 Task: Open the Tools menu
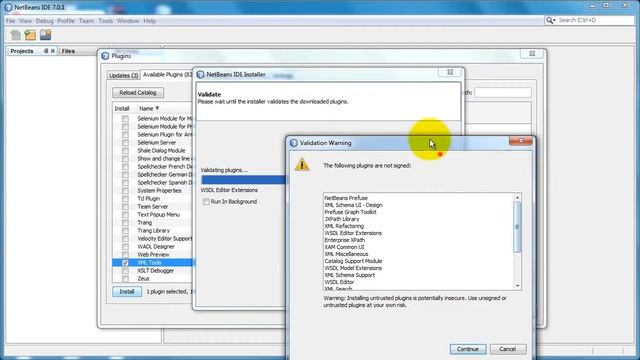[105, 21]
